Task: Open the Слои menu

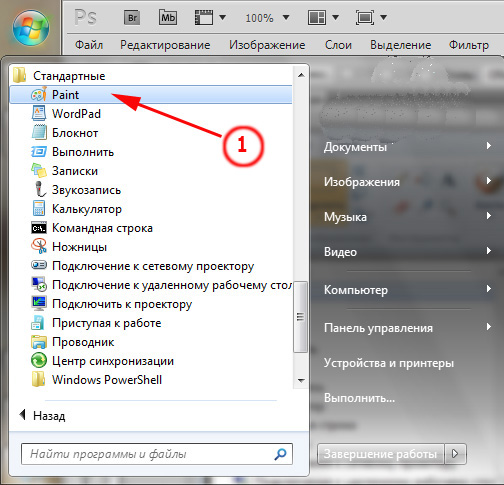Action: tap(338, 45)
